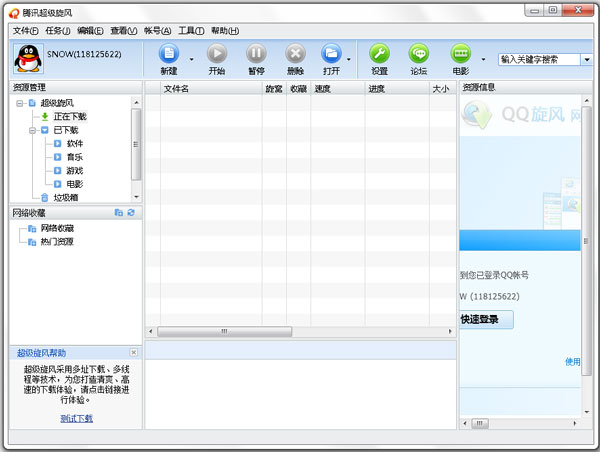Sort by the 大小 column header
This screenshot has width=600, height=452.
click(x=443, y=89)
